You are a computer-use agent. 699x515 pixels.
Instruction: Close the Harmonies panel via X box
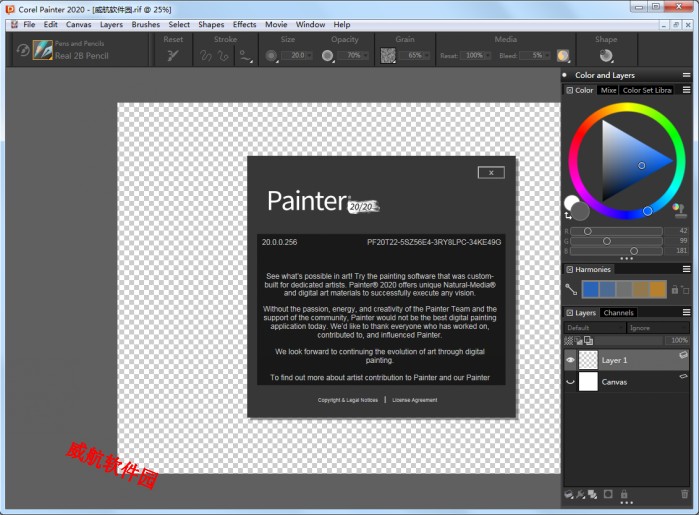pyautogui.click(x=570, y=269)
